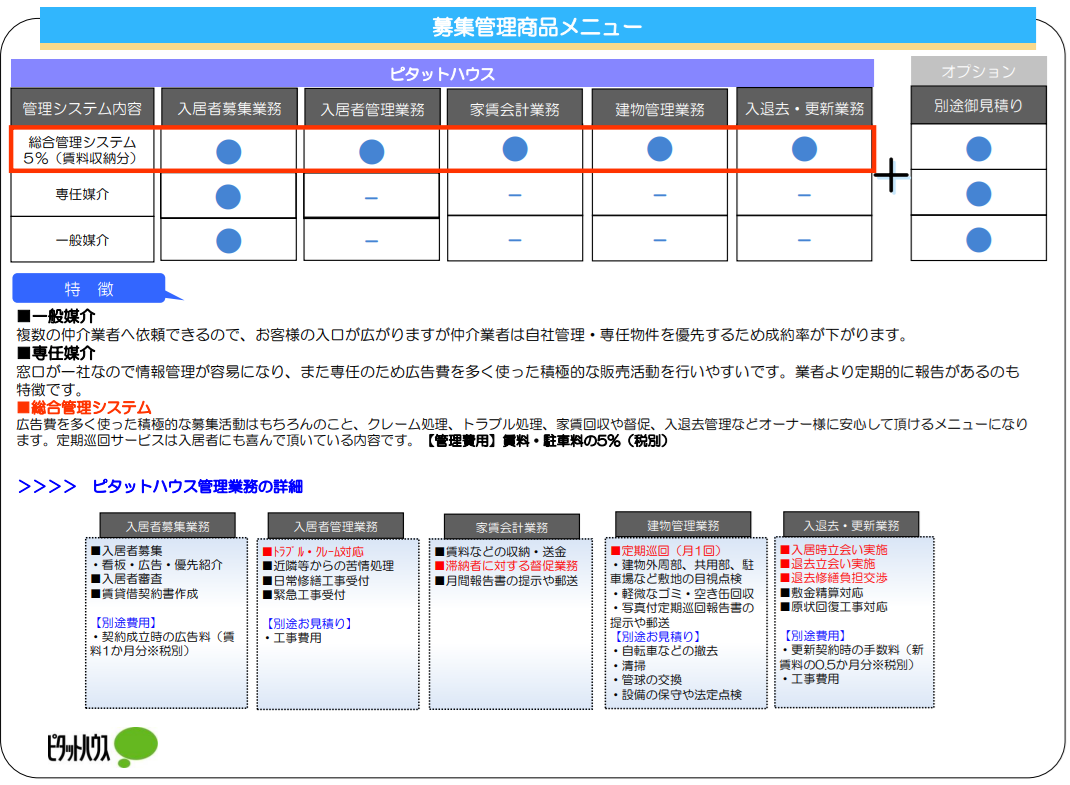Click the blue dot for 総合管理システム under 建物管理業務

tap(659, 149)
